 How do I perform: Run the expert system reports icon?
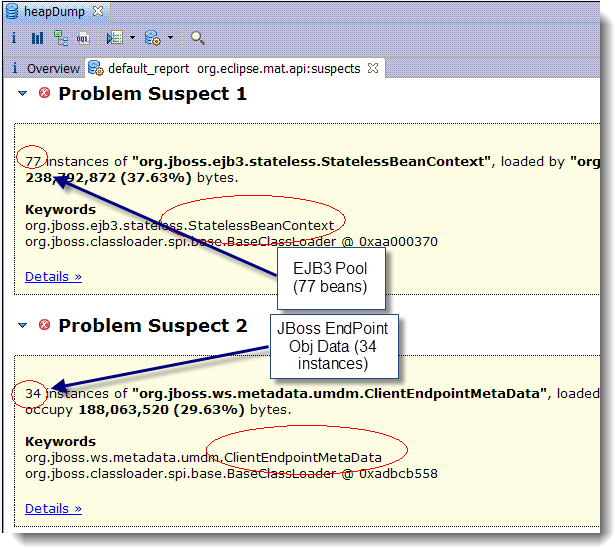pyautogui.click(x=152, y=38)
